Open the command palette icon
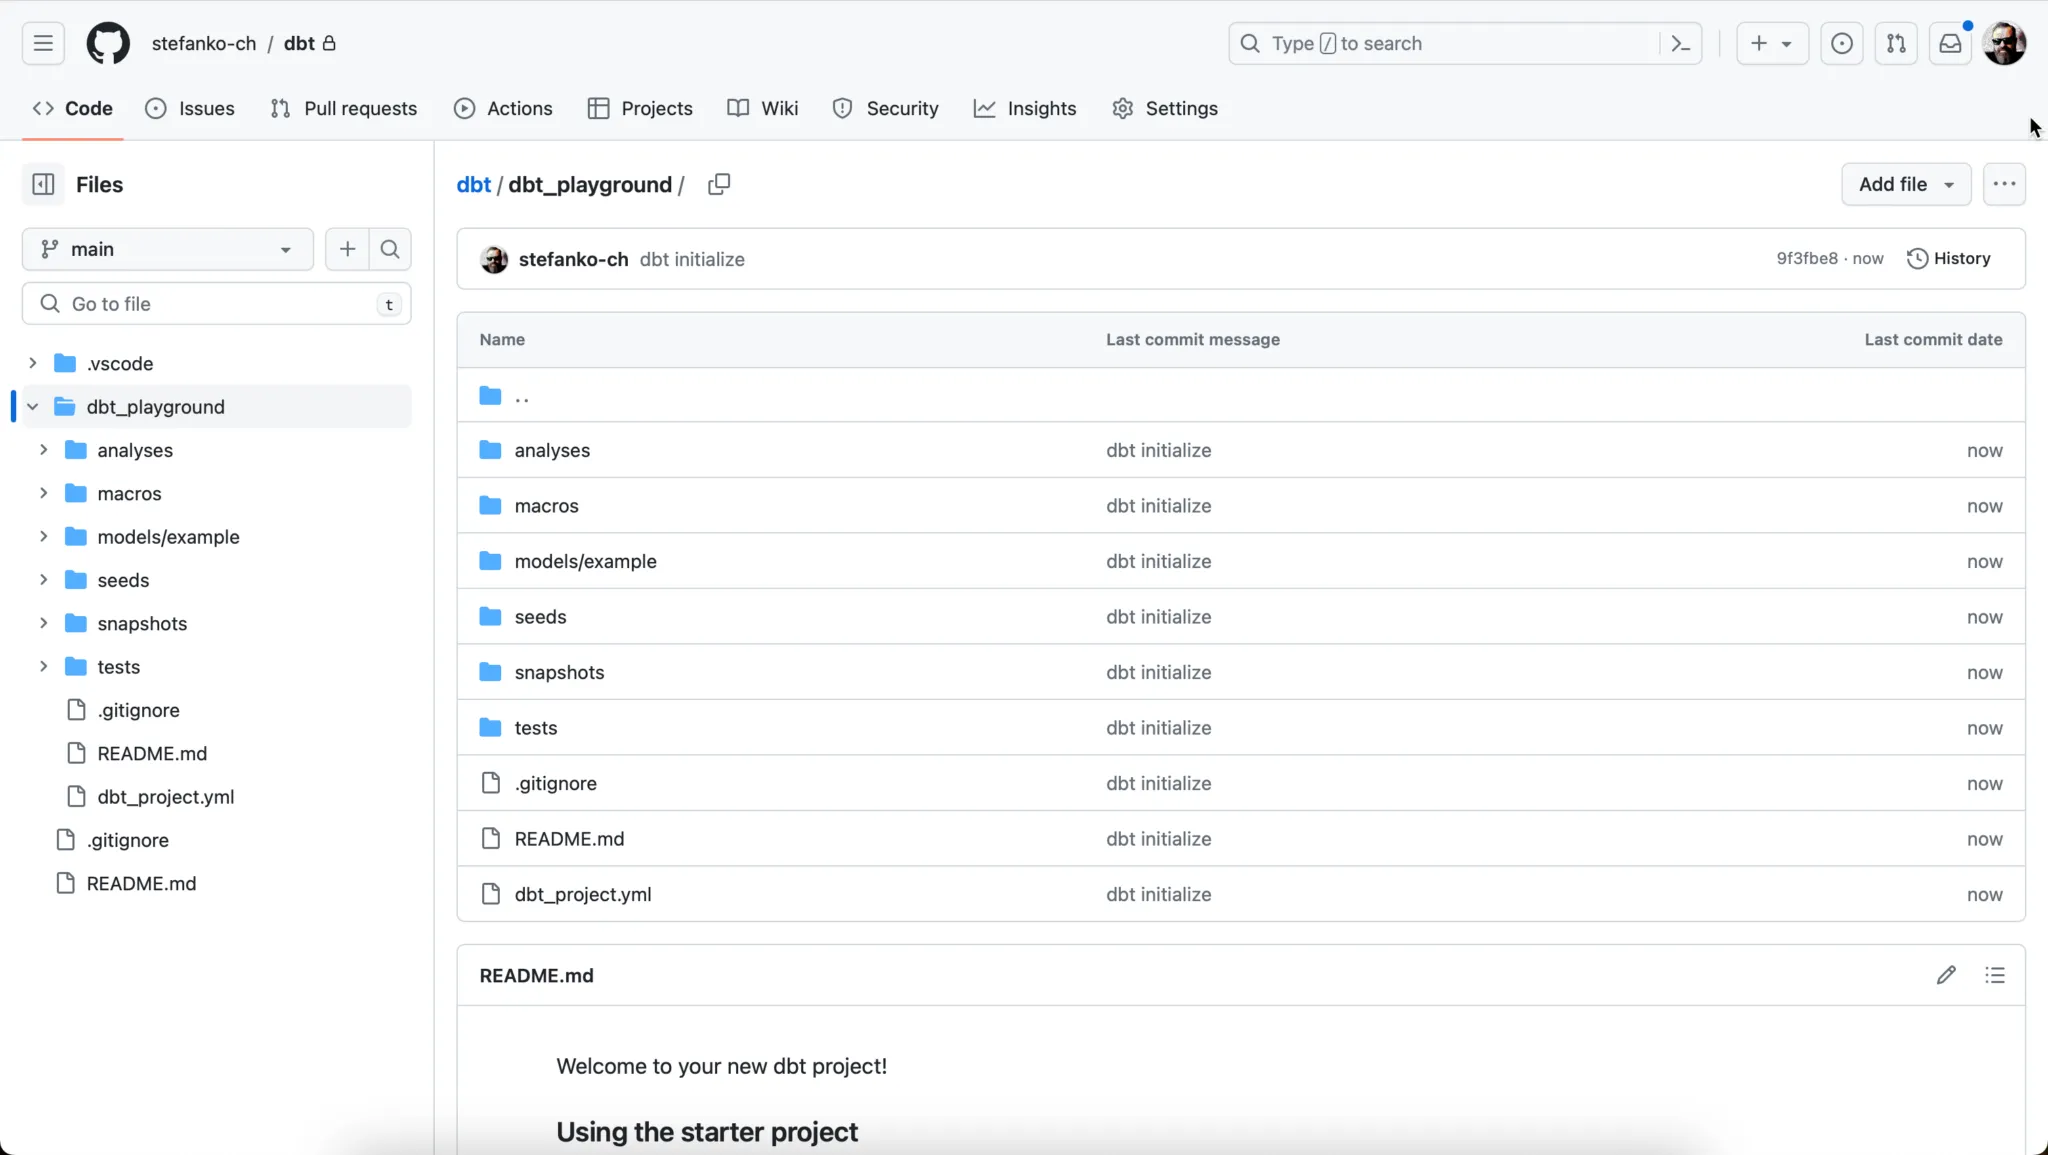The height and width of the screenshot is (1155, 2048). 1681,44
